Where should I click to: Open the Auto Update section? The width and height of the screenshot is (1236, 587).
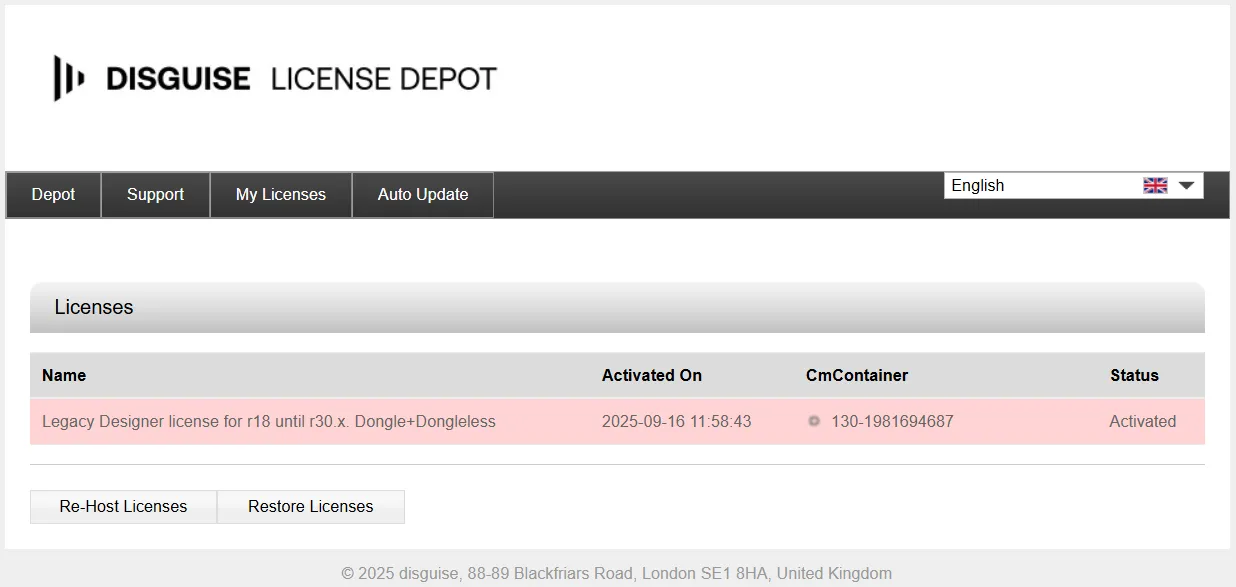point(422,194)
